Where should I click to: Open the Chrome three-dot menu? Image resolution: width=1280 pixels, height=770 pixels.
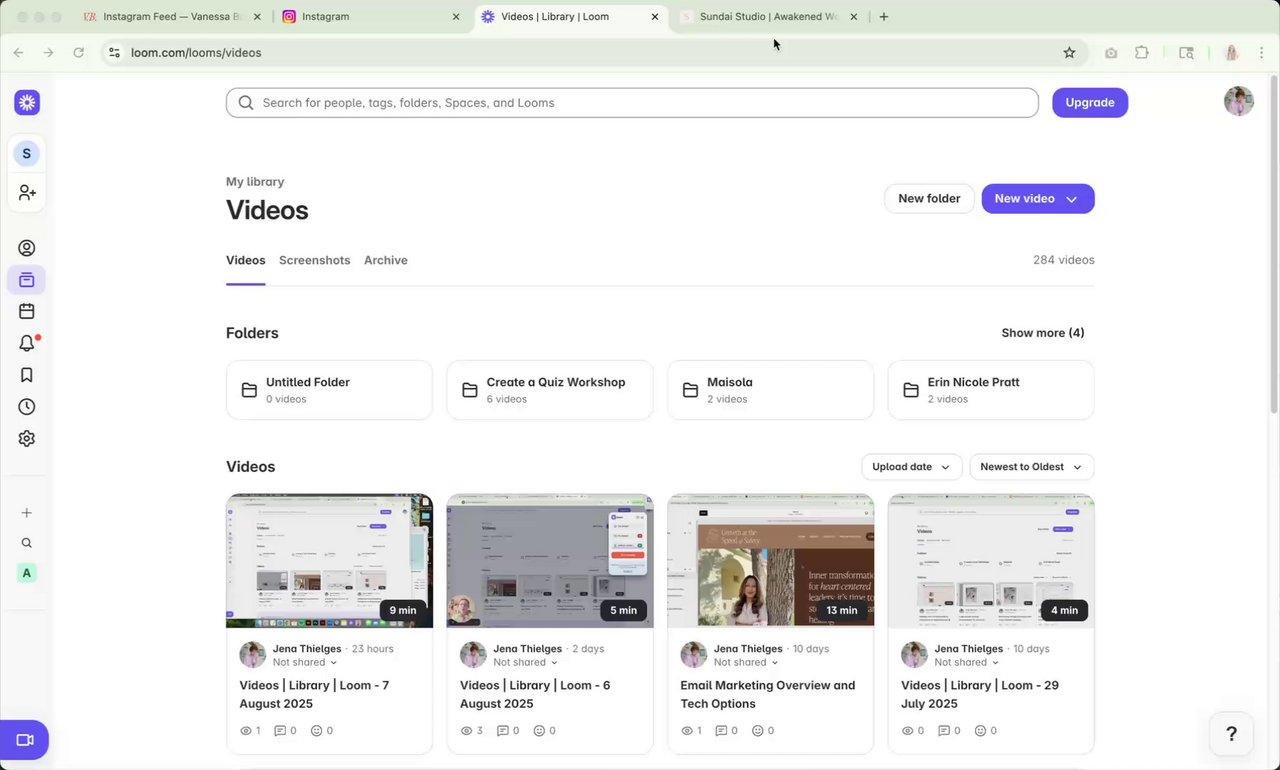coord(1262,53)
